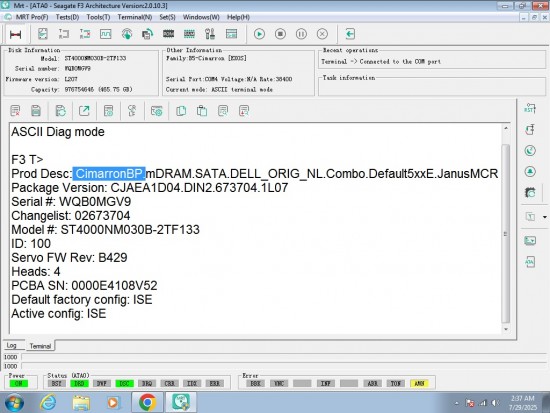Screen dimensions: 550x413
Task: Open the wrench and brush tools icon
Action: [210, 34]
